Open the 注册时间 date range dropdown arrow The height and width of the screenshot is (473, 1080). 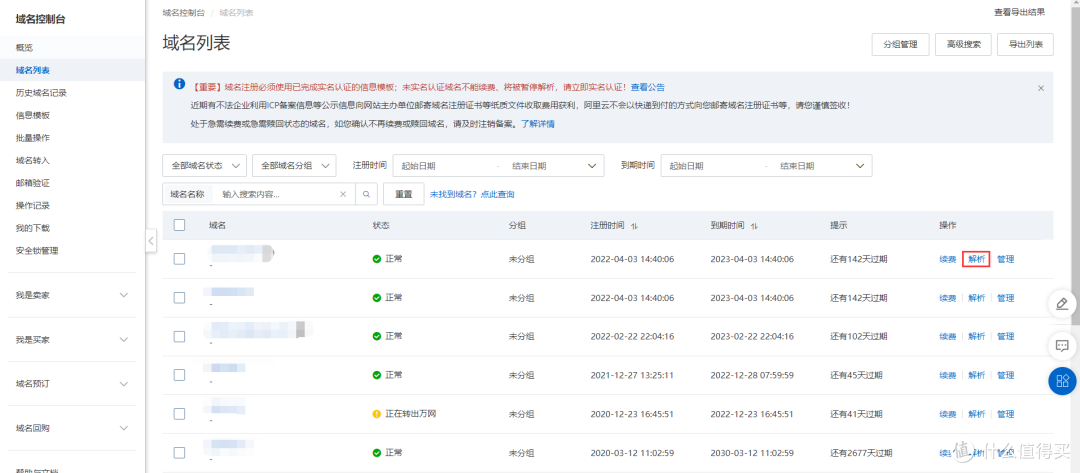click(592, 166)
